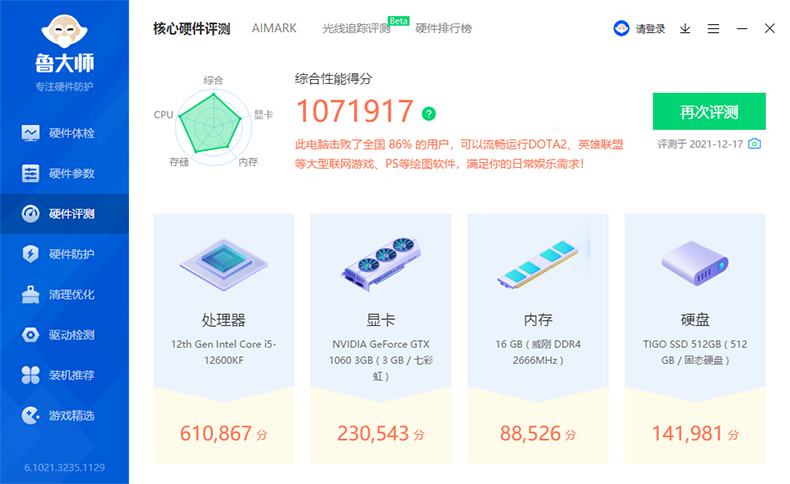Image resolution: width=790 pixels, height=484 pixels.
Task: Click the 显卡 graphics card image
Action: click(x=381, y=263)
